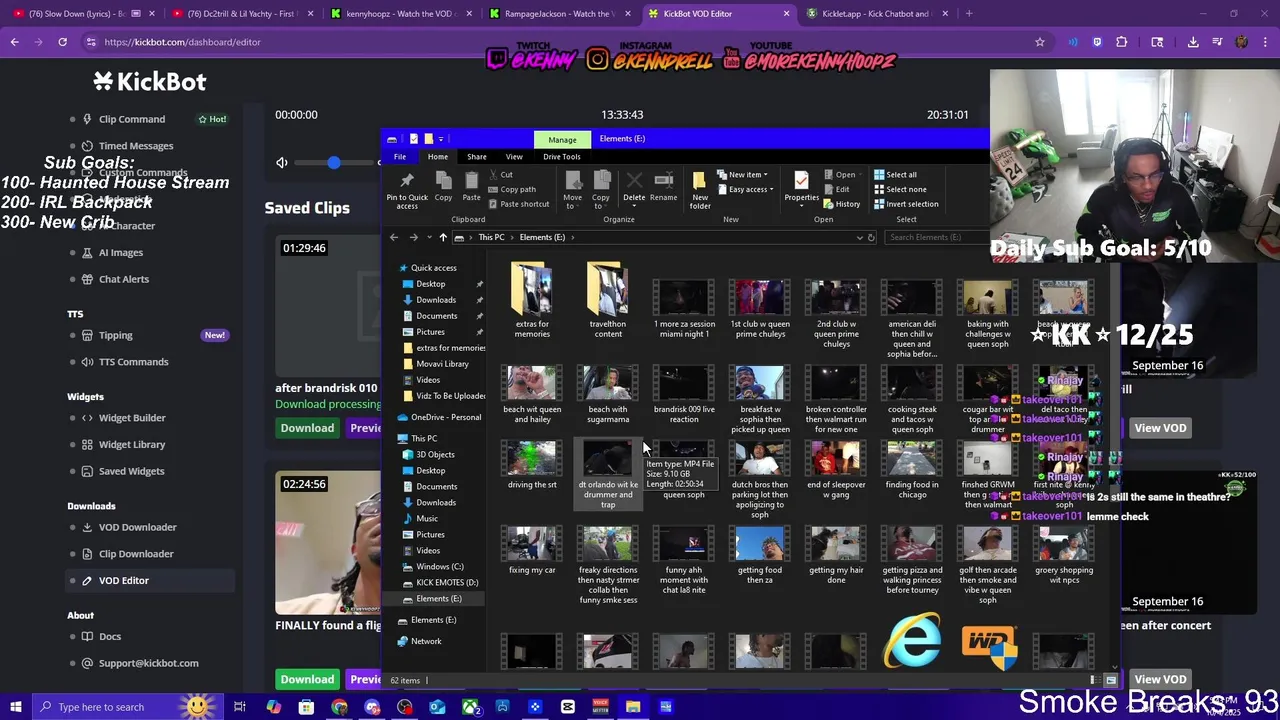Switch to the RampageJackson browser tab
Viewport: 1280px width, 720px height.
[559, 14]
